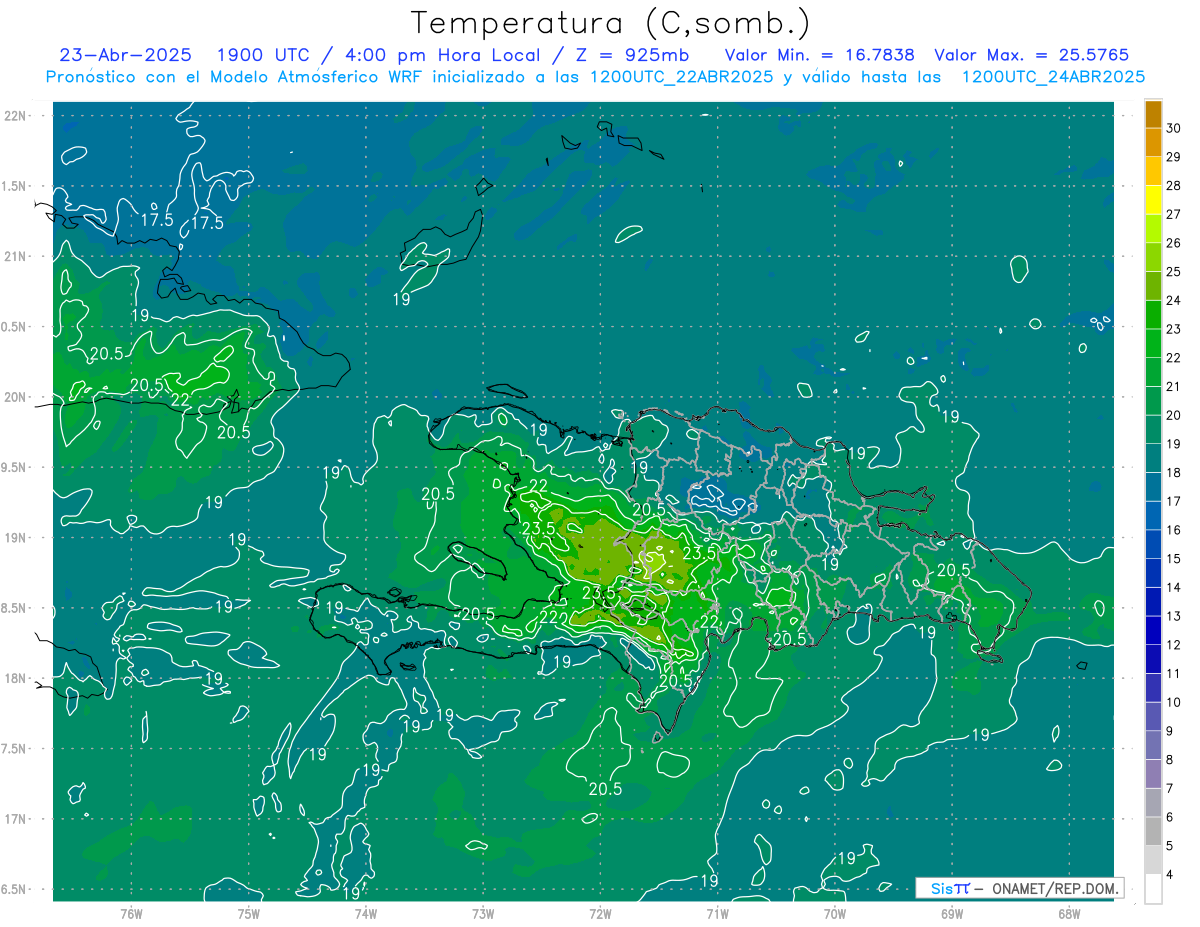The image size is (1200, 927).
Task: Click the '21N' latitude axis label
Action: (16, 256)
